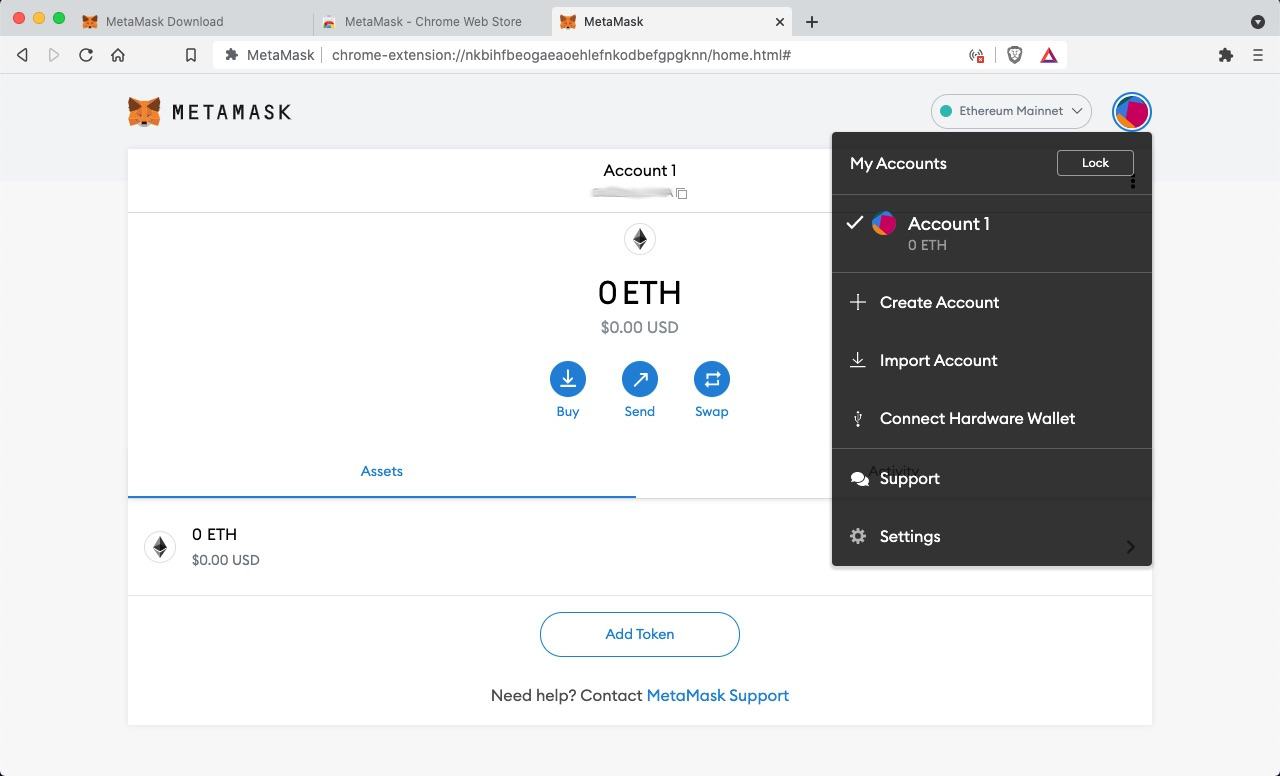1280x776 pixels.
Task: Switch to the Chrome Web Store browser tab
Action: tap(430, 21)
